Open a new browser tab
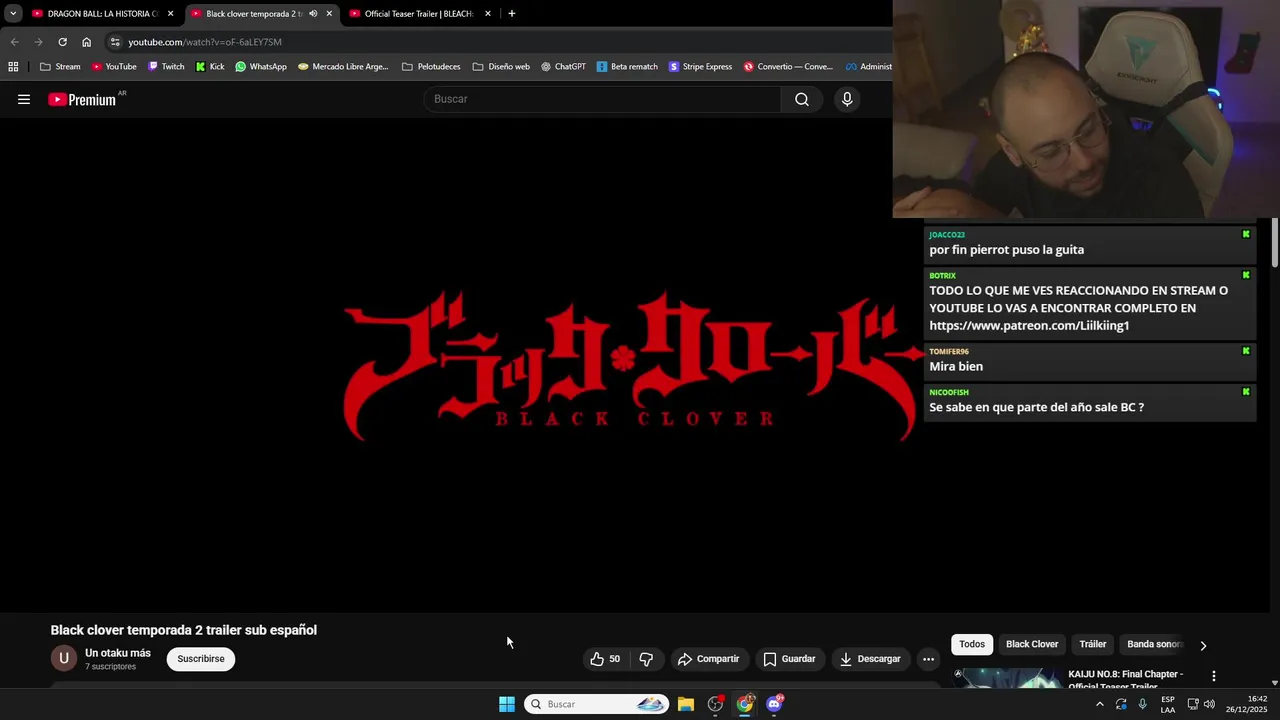This screenshot has height=720, width=1280. (x=512, y=14)
